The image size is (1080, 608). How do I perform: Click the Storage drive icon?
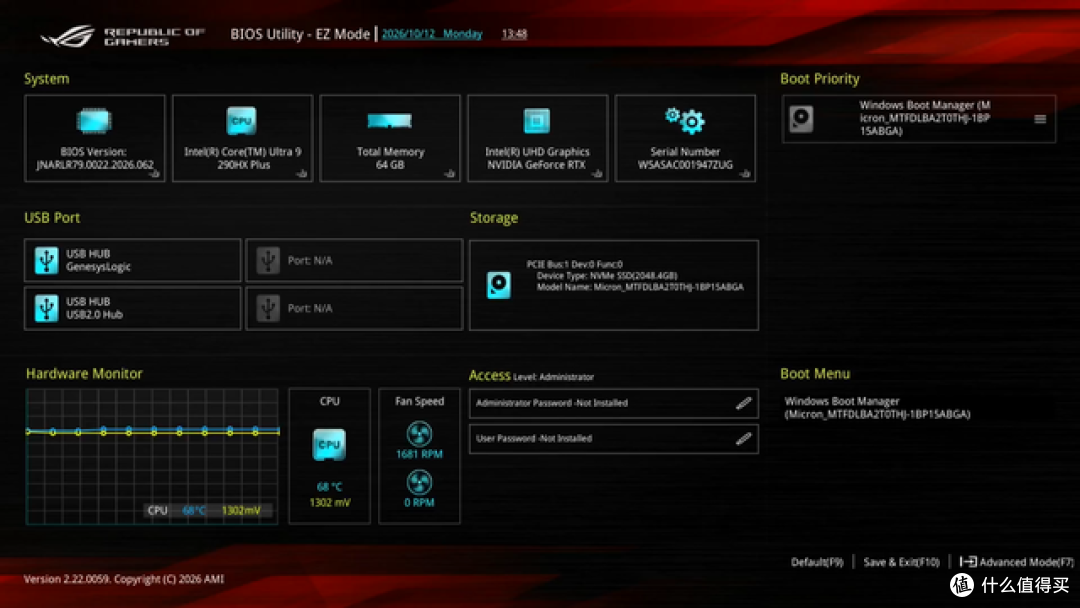point(499,285)
